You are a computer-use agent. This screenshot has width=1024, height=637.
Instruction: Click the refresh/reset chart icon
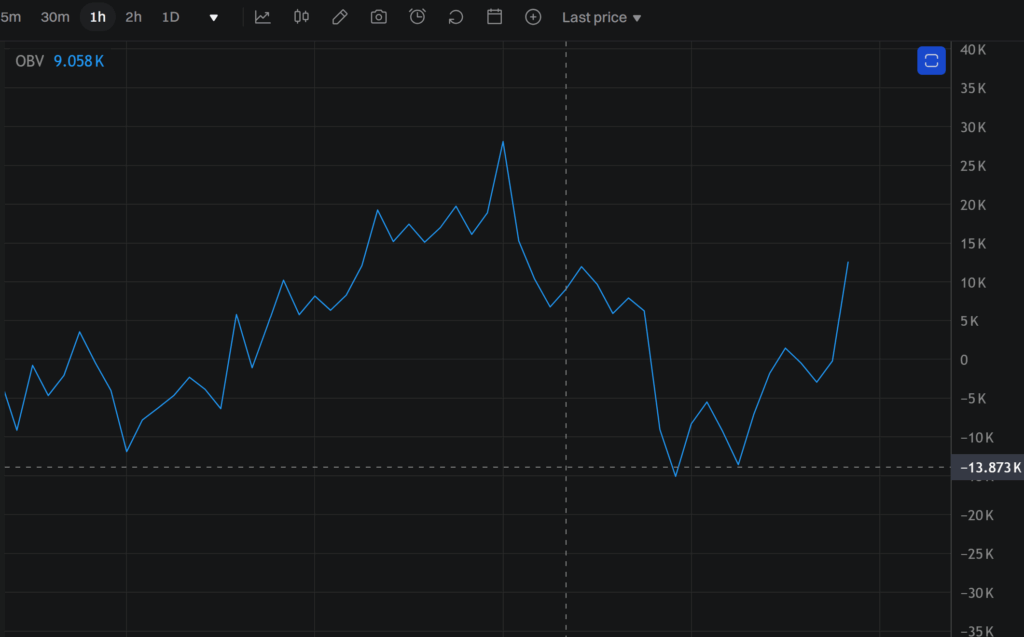coord(456,17)
